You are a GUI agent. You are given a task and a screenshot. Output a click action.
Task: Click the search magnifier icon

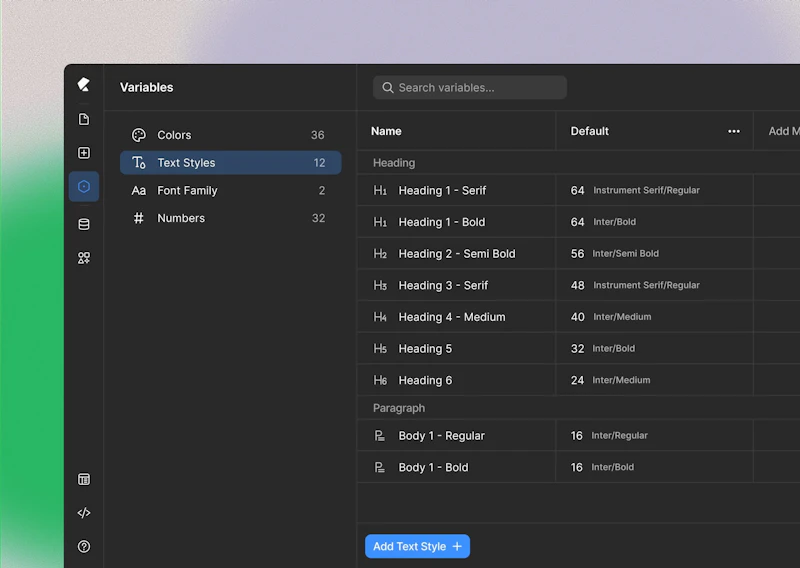coord(388,88)
